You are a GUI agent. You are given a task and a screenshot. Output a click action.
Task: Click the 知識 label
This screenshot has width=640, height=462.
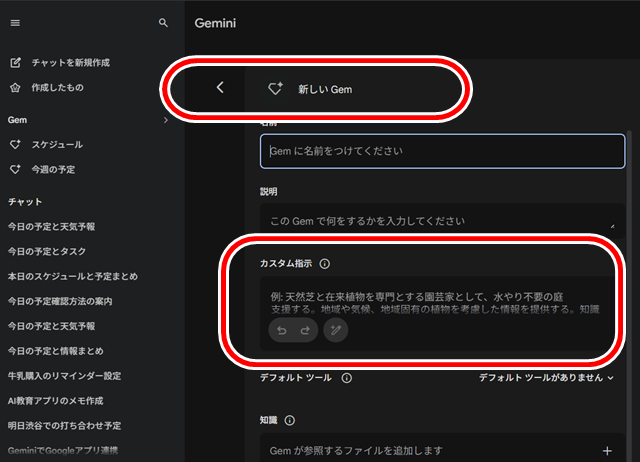coord(269,420)
